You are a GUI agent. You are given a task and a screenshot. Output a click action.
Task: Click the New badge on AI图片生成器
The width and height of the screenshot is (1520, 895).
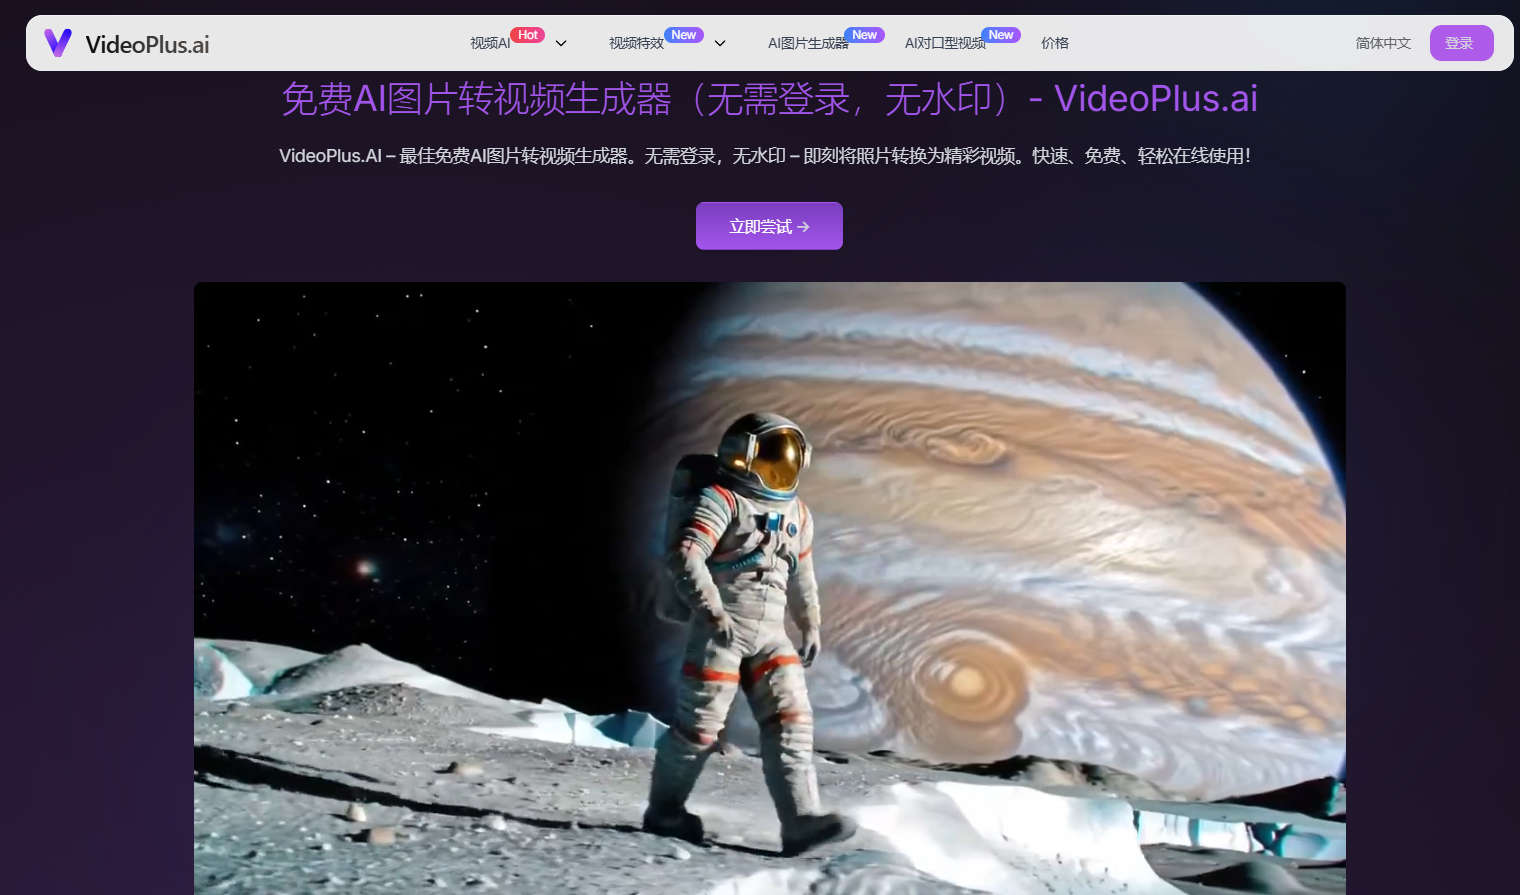pyautogui.click(x=865, y=35)
